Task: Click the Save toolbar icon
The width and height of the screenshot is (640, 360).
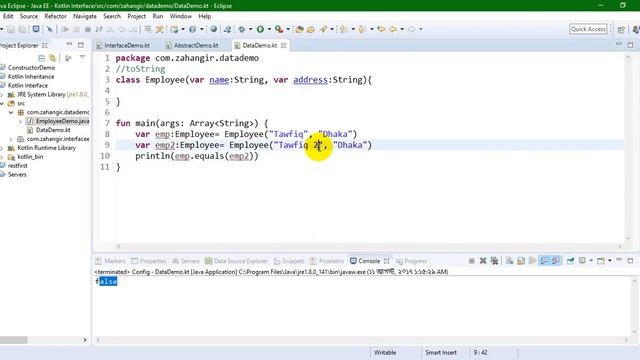Action: pos(11,29)
